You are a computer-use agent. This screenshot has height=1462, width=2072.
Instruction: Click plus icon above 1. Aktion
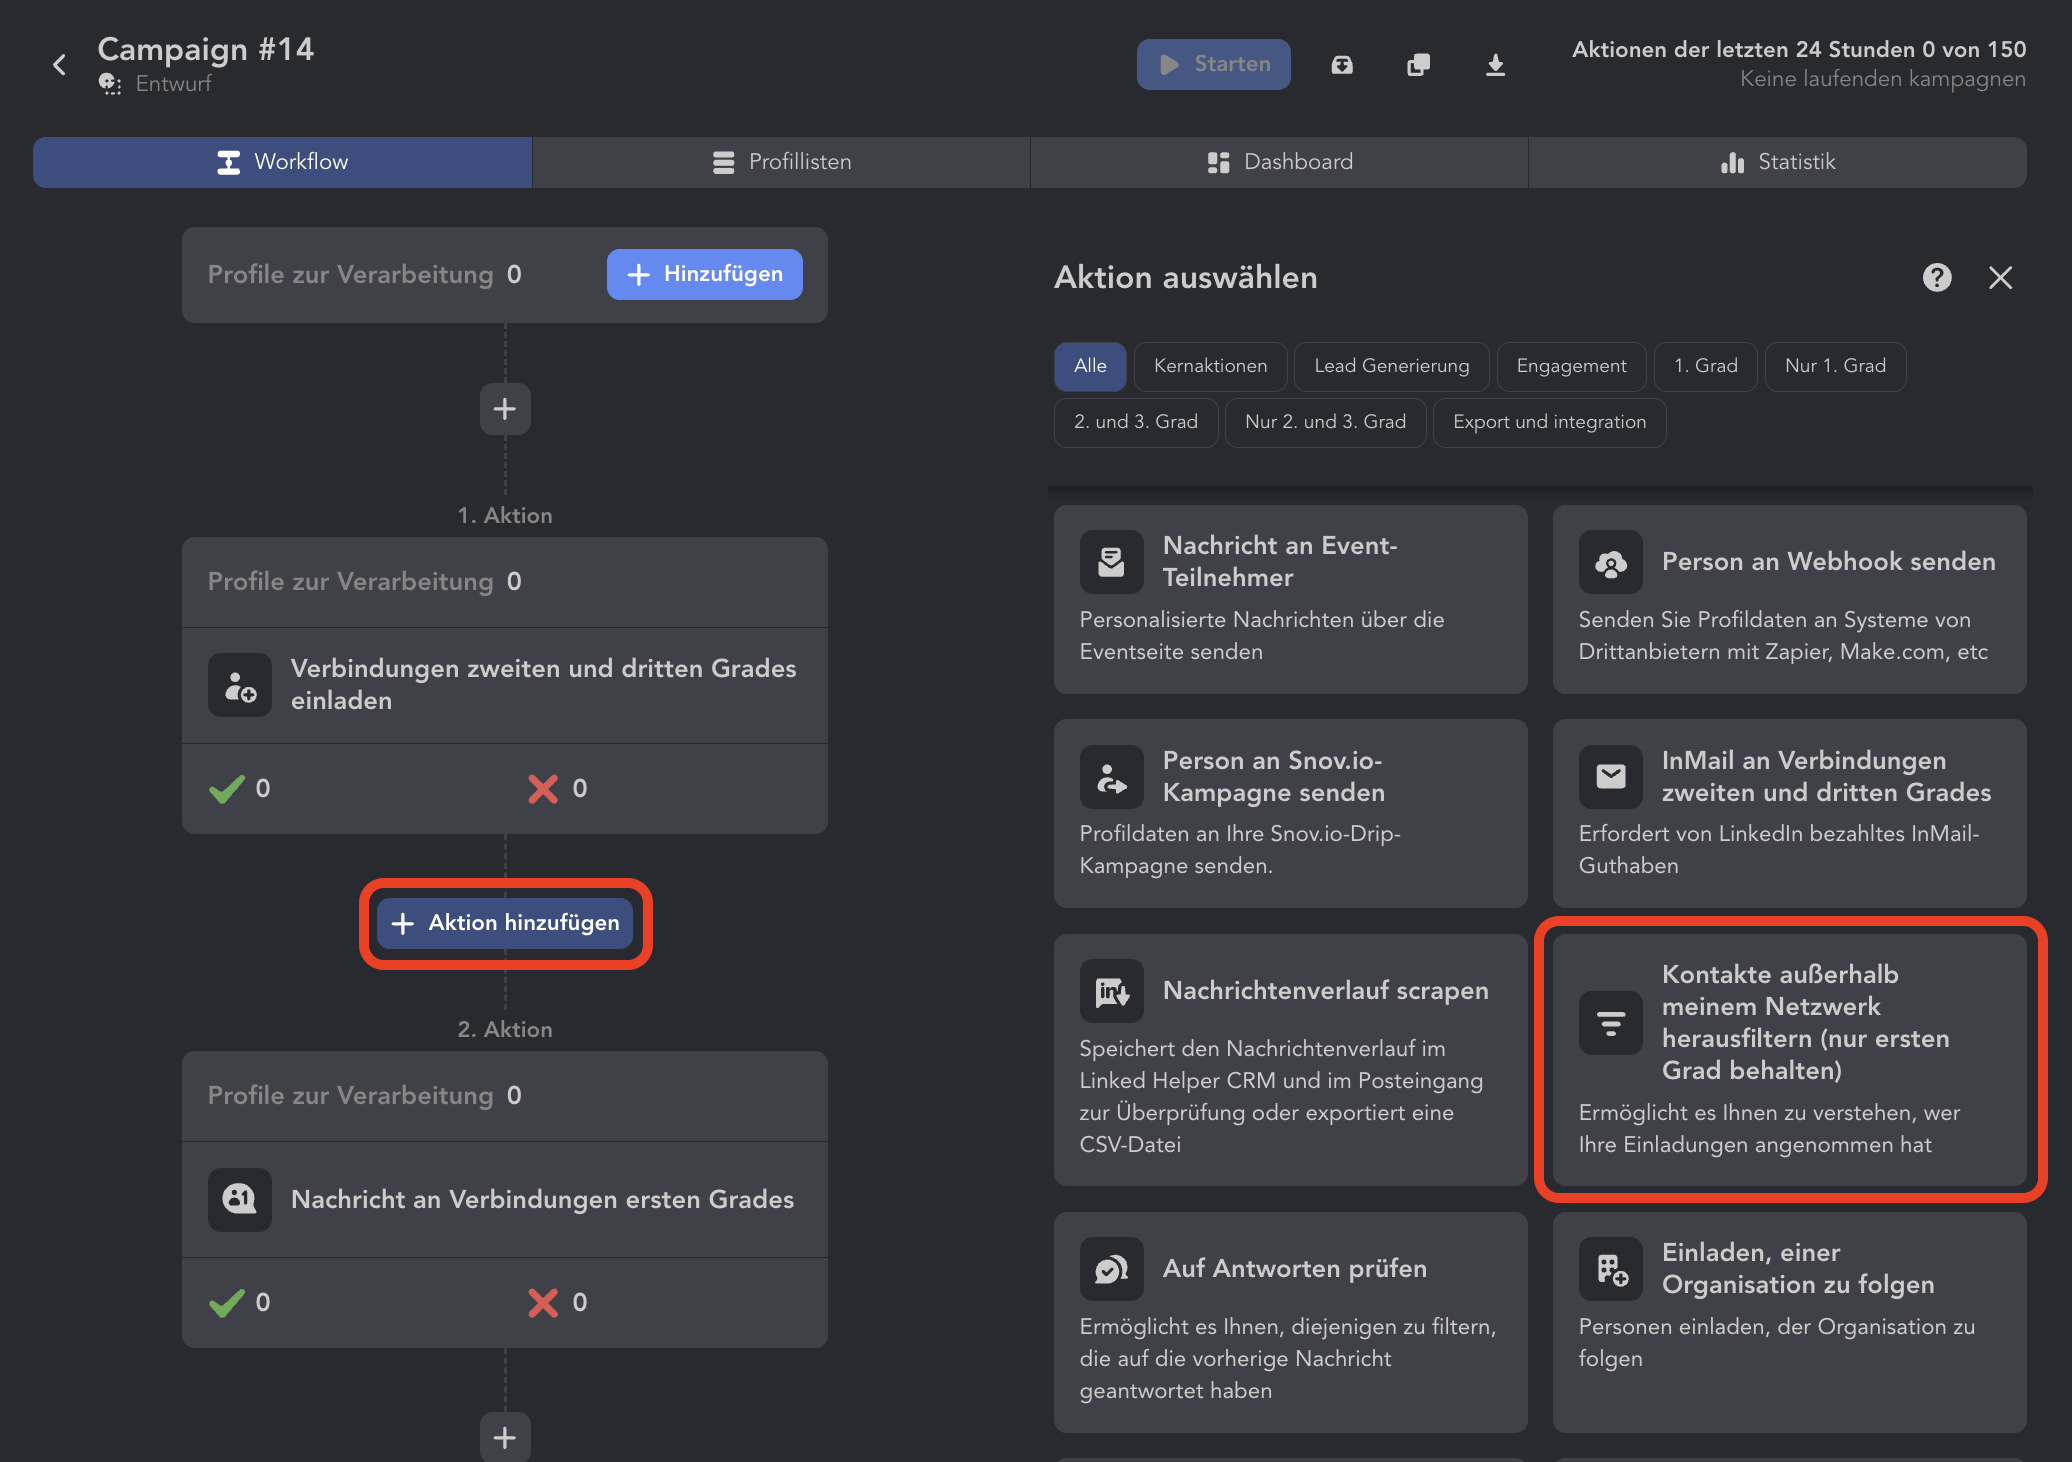(505, 409)
